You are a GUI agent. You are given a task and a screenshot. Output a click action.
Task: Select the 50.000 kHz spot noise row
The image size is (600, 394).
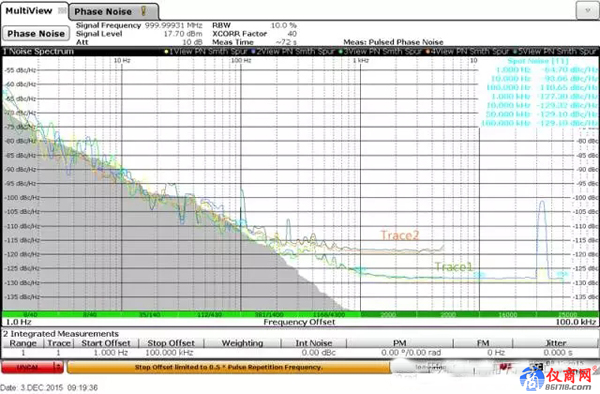(x=542, y=114)
